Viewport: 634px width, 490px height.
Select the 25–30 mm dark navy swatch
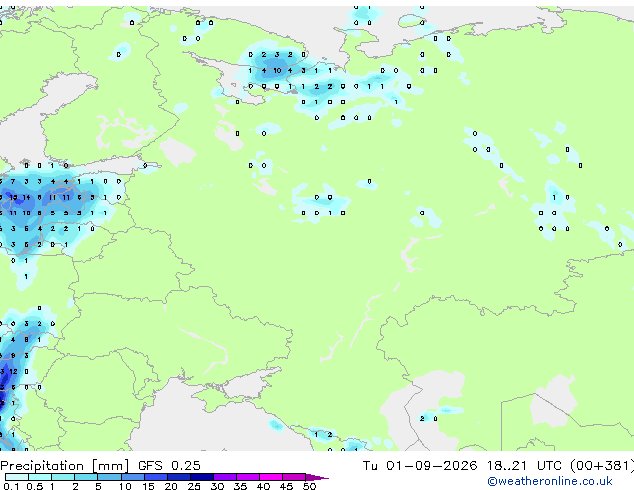(202, 477)
